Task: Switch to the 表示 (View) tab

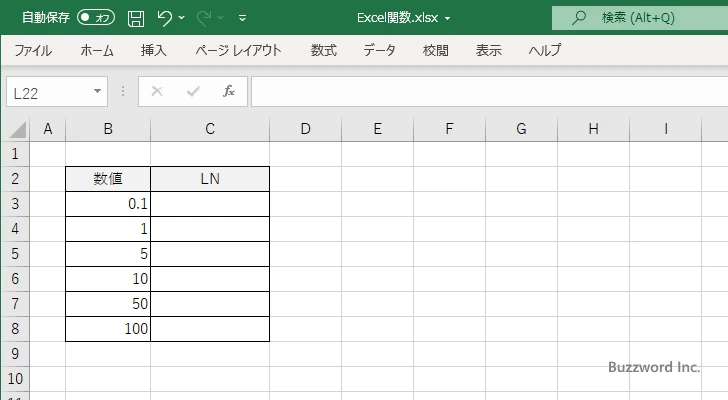Action: 488,50
